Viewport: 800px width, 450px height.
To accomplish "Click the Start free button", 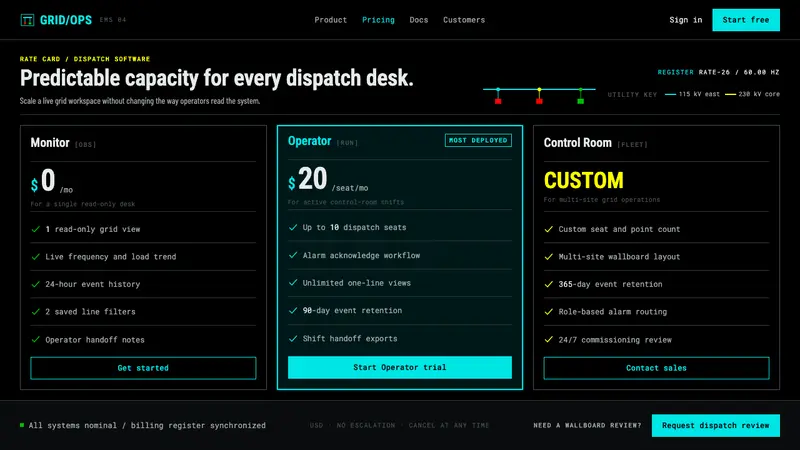I will tap(746, 20).
